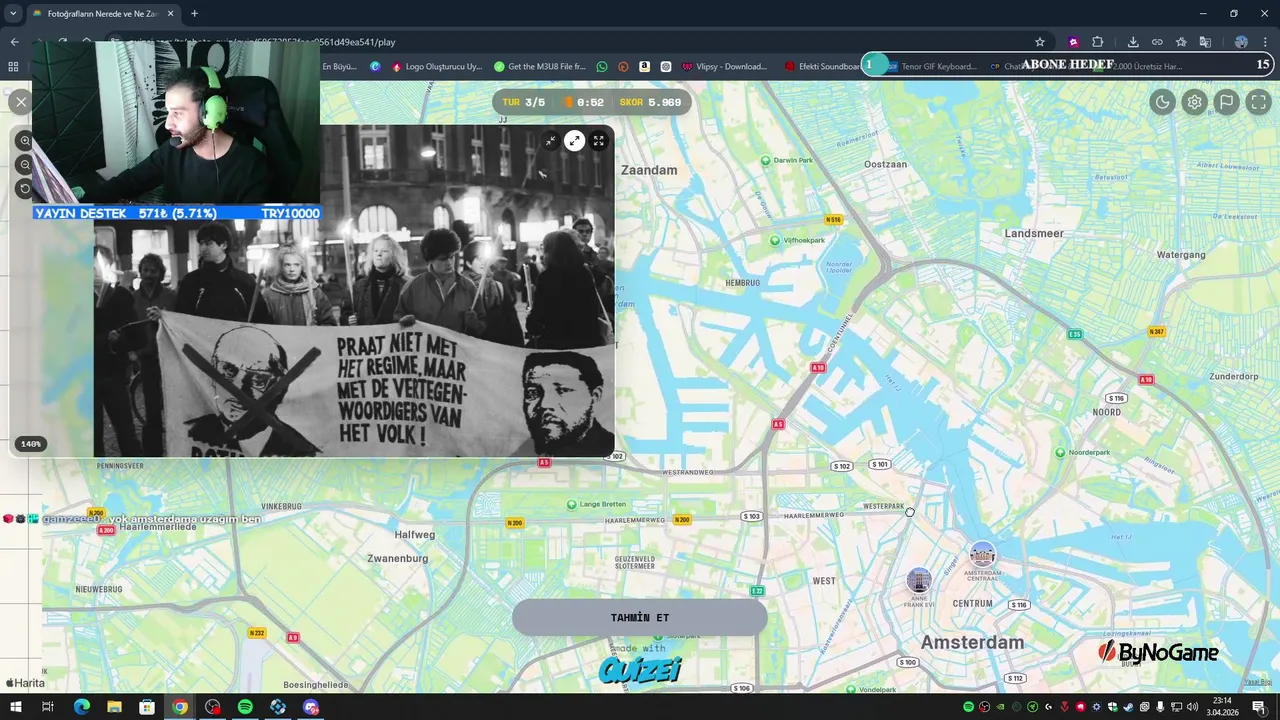Reset the photo view rotation icon

(x=25, y=189)
